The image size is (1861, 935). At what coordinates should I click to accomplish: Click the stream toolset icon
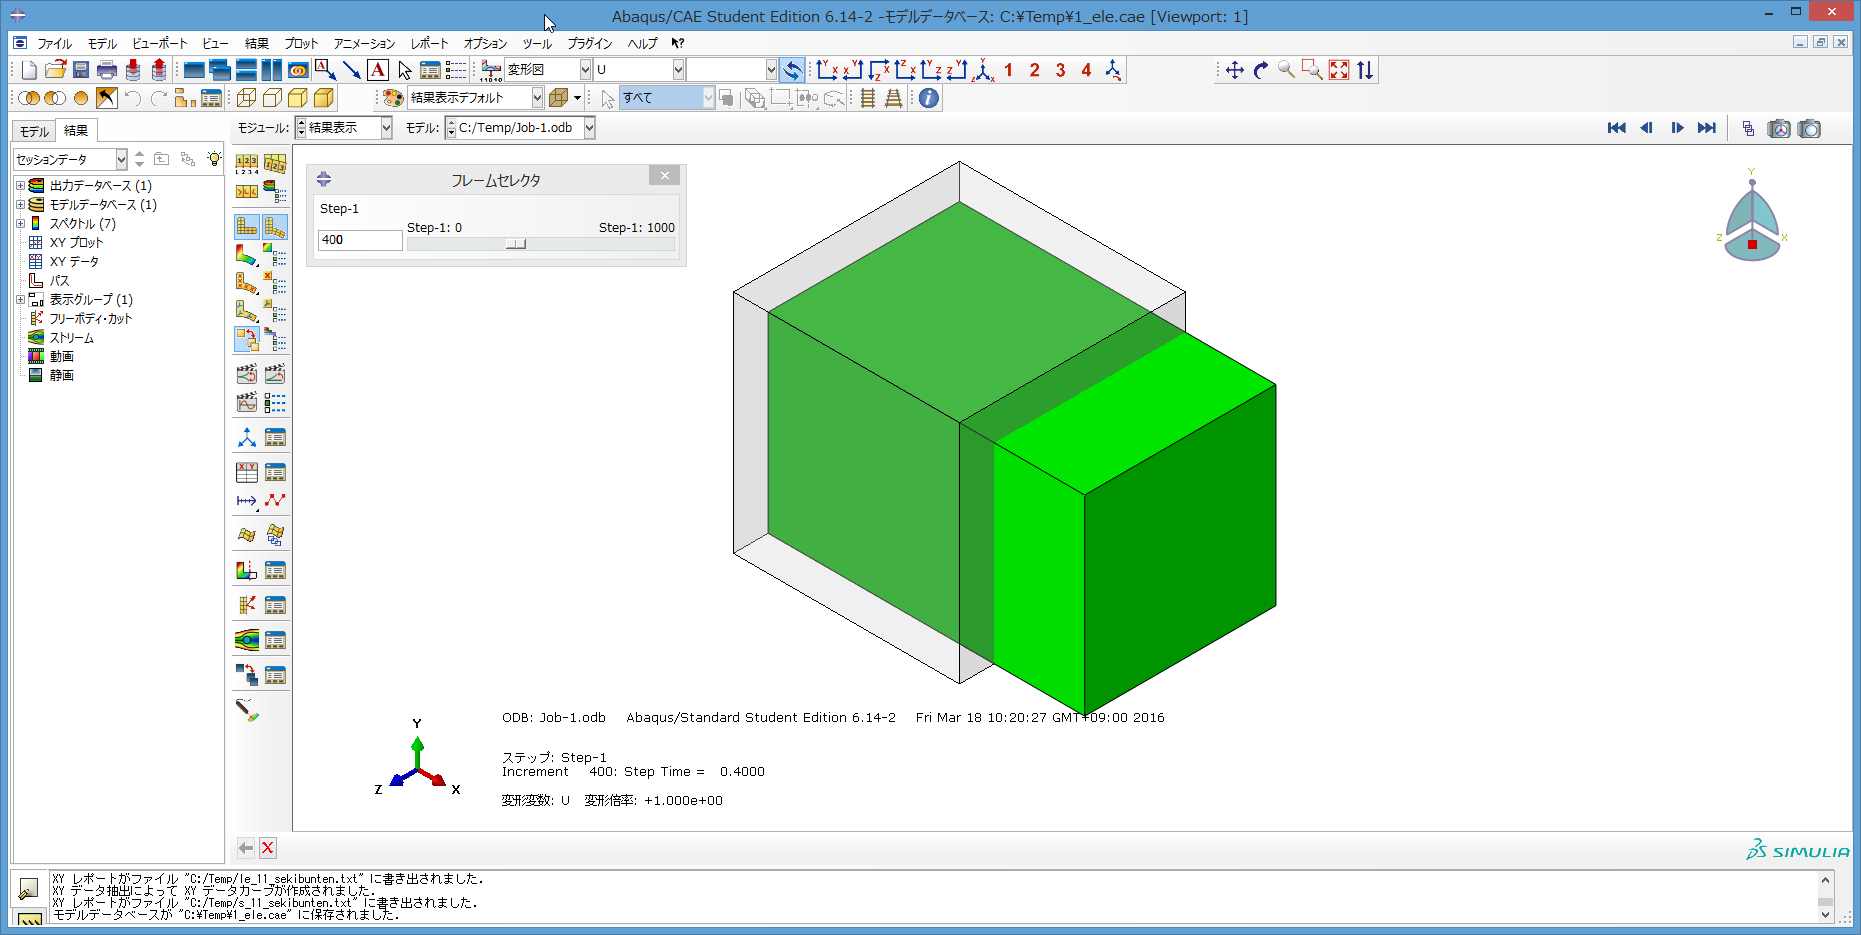[247, 640]
